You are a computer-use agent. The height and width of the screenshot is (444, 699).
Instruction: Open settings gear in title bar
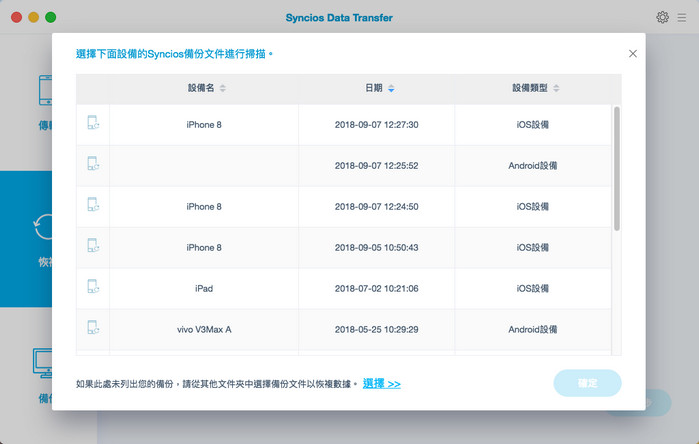tap(662, 17)
